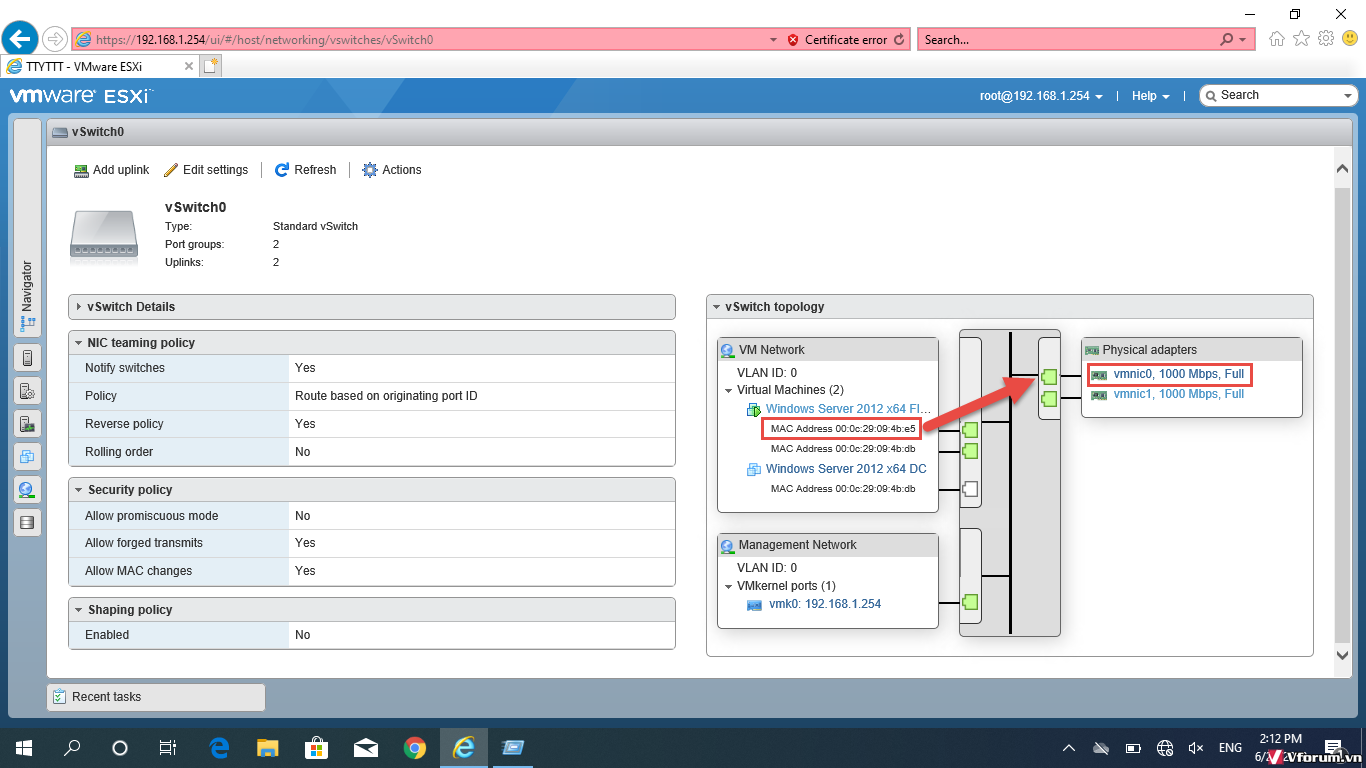Click the VM Network port group icon
Viewport: 1366px width, 768px height.
click(x=728, y=350)
